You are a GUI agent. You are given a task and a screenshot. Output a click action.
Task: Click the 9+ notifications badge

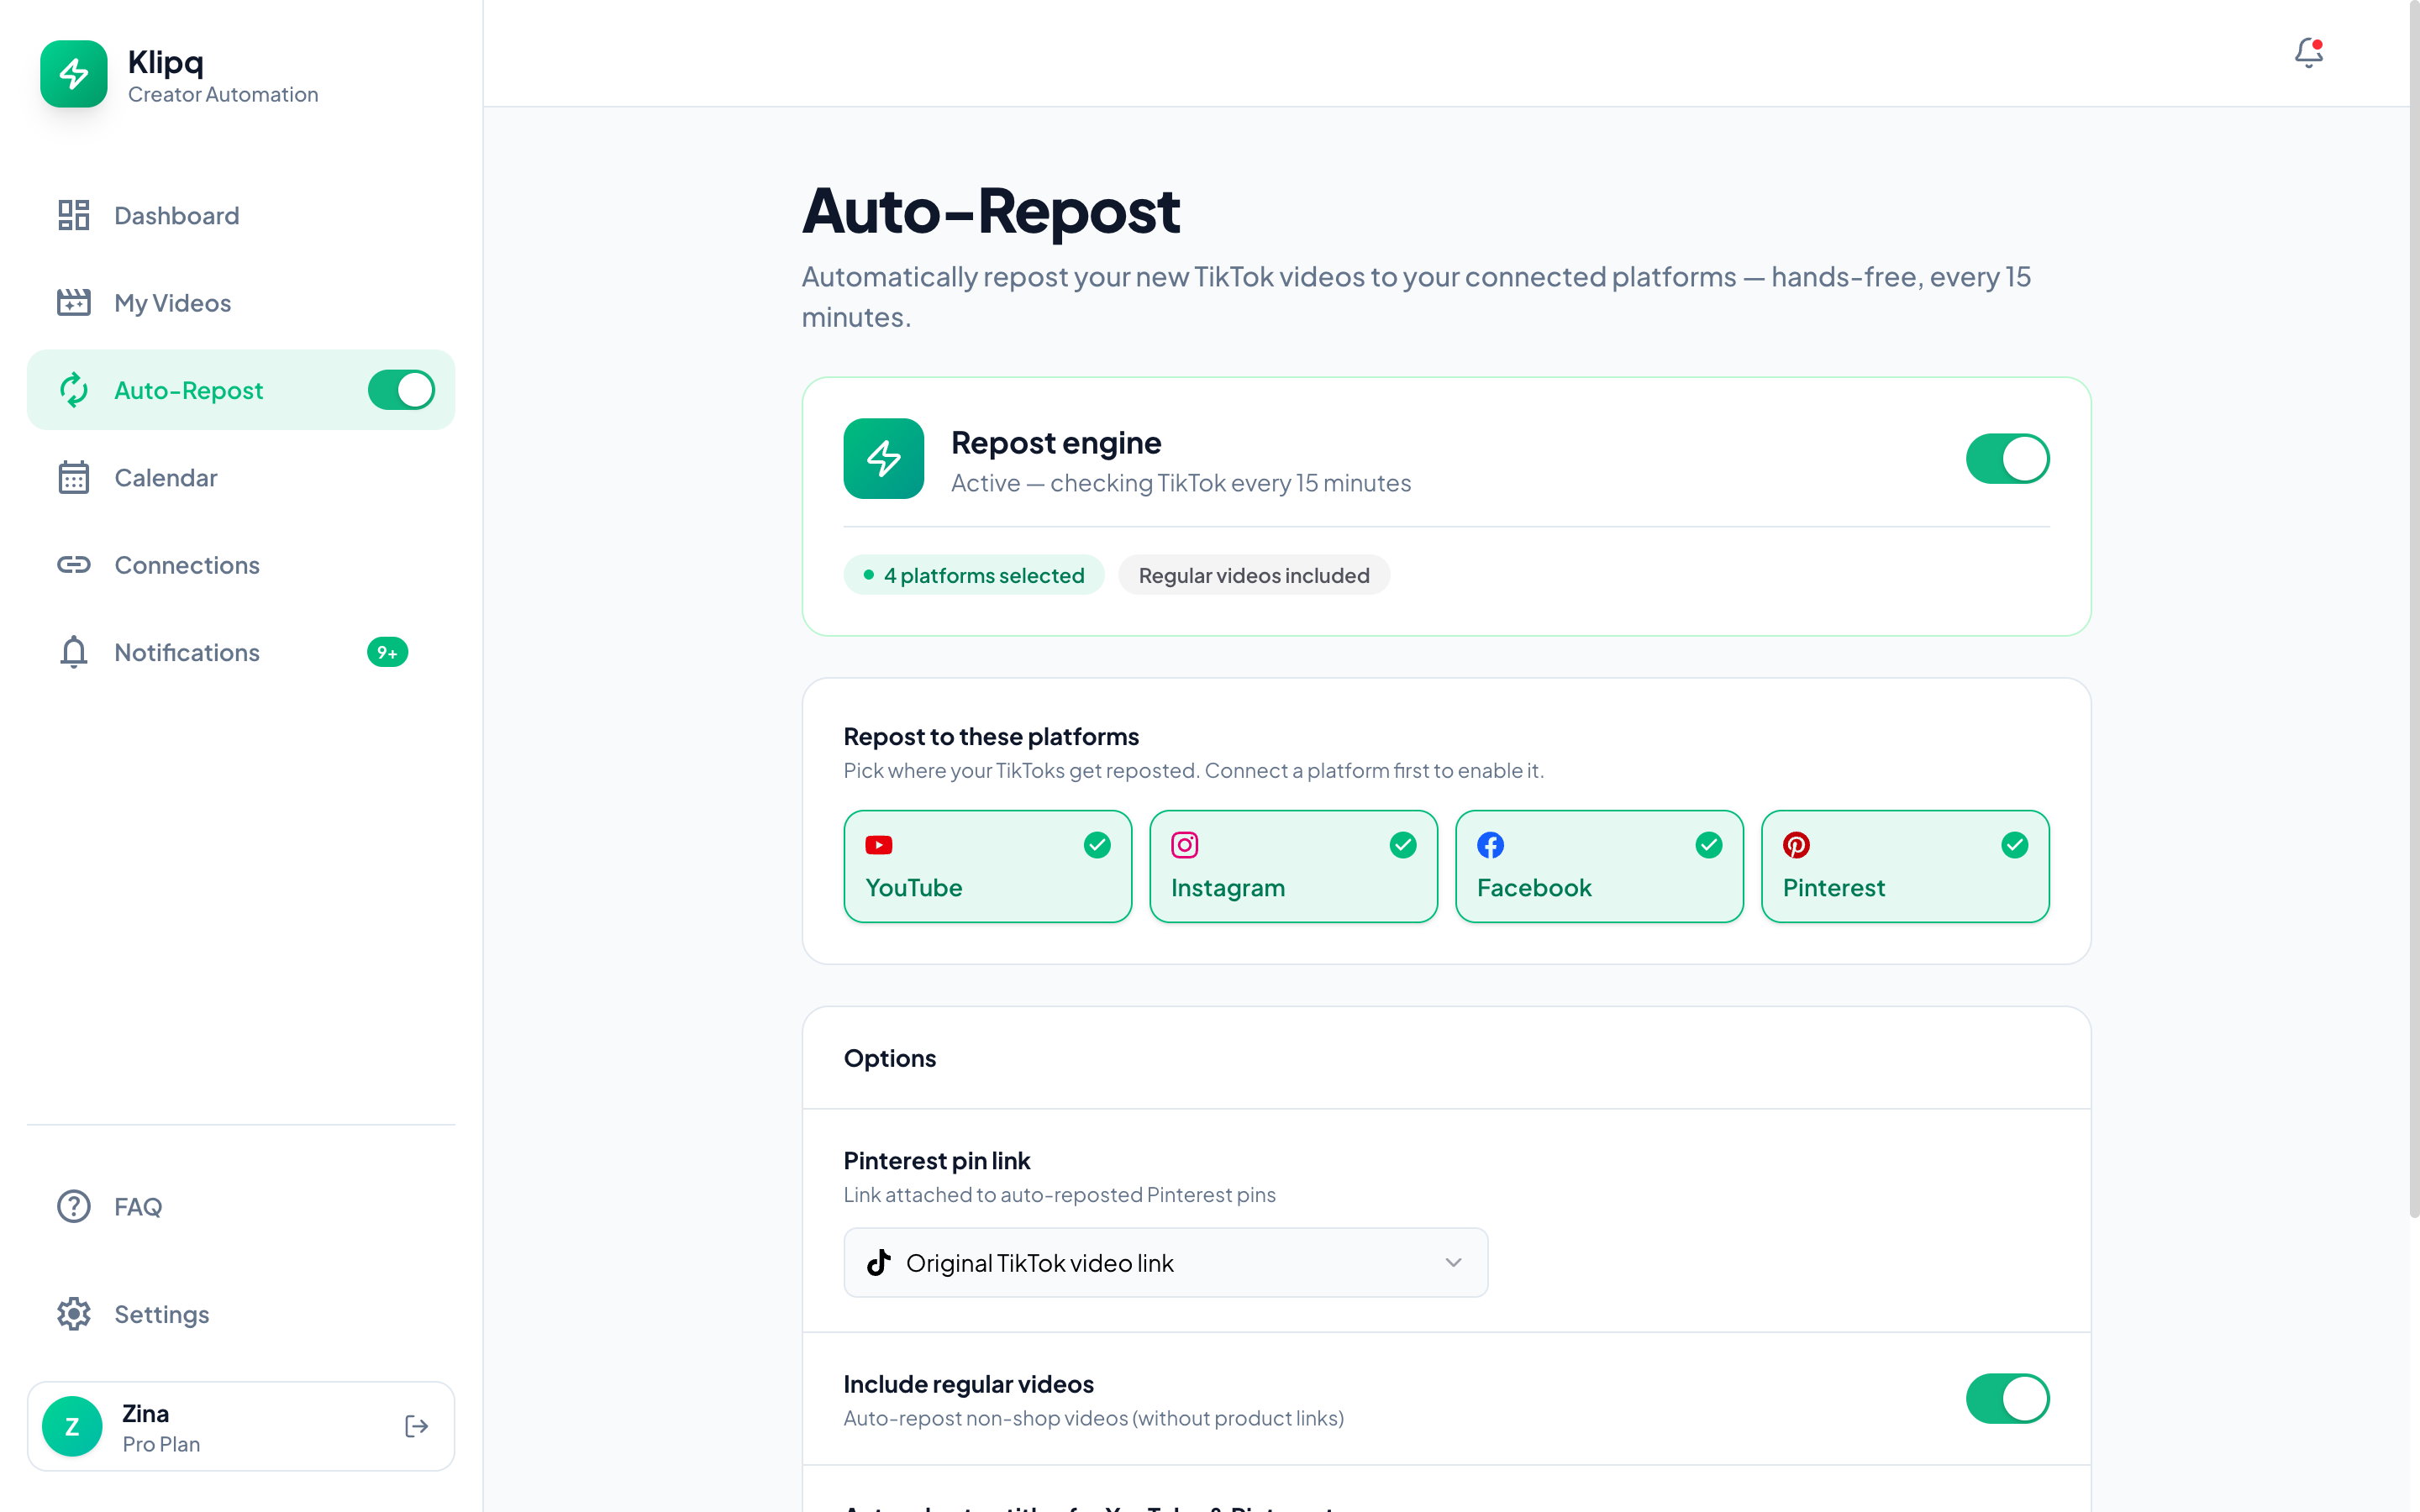coord(387,652)
